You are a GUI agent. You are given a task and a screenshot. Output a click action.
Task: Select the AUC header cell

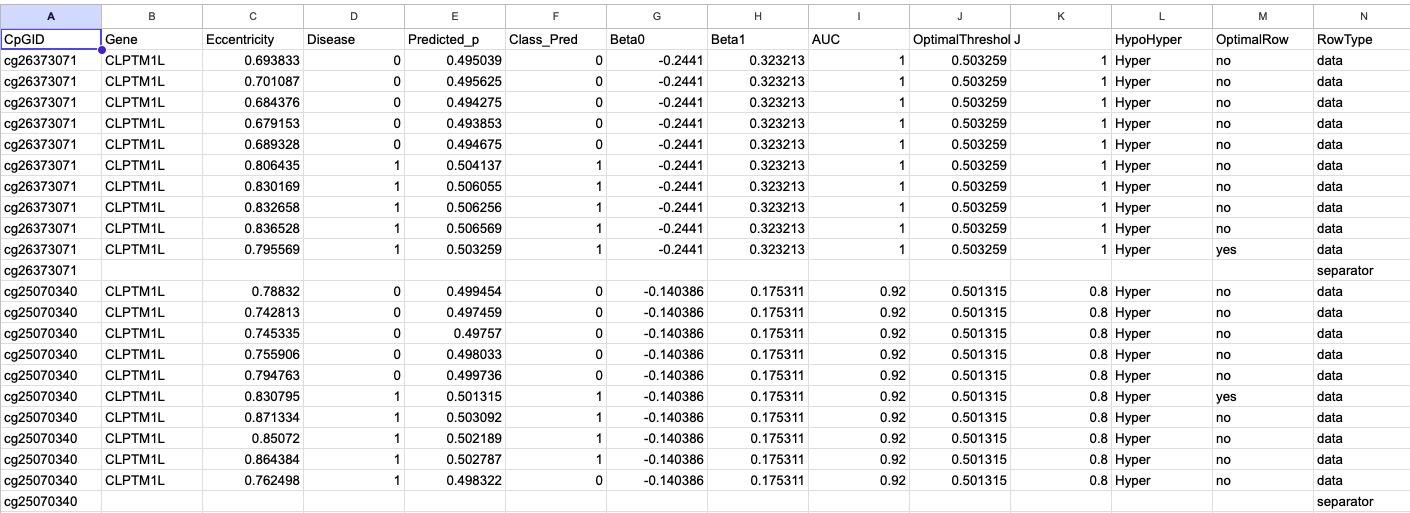(x=858, y=40)
